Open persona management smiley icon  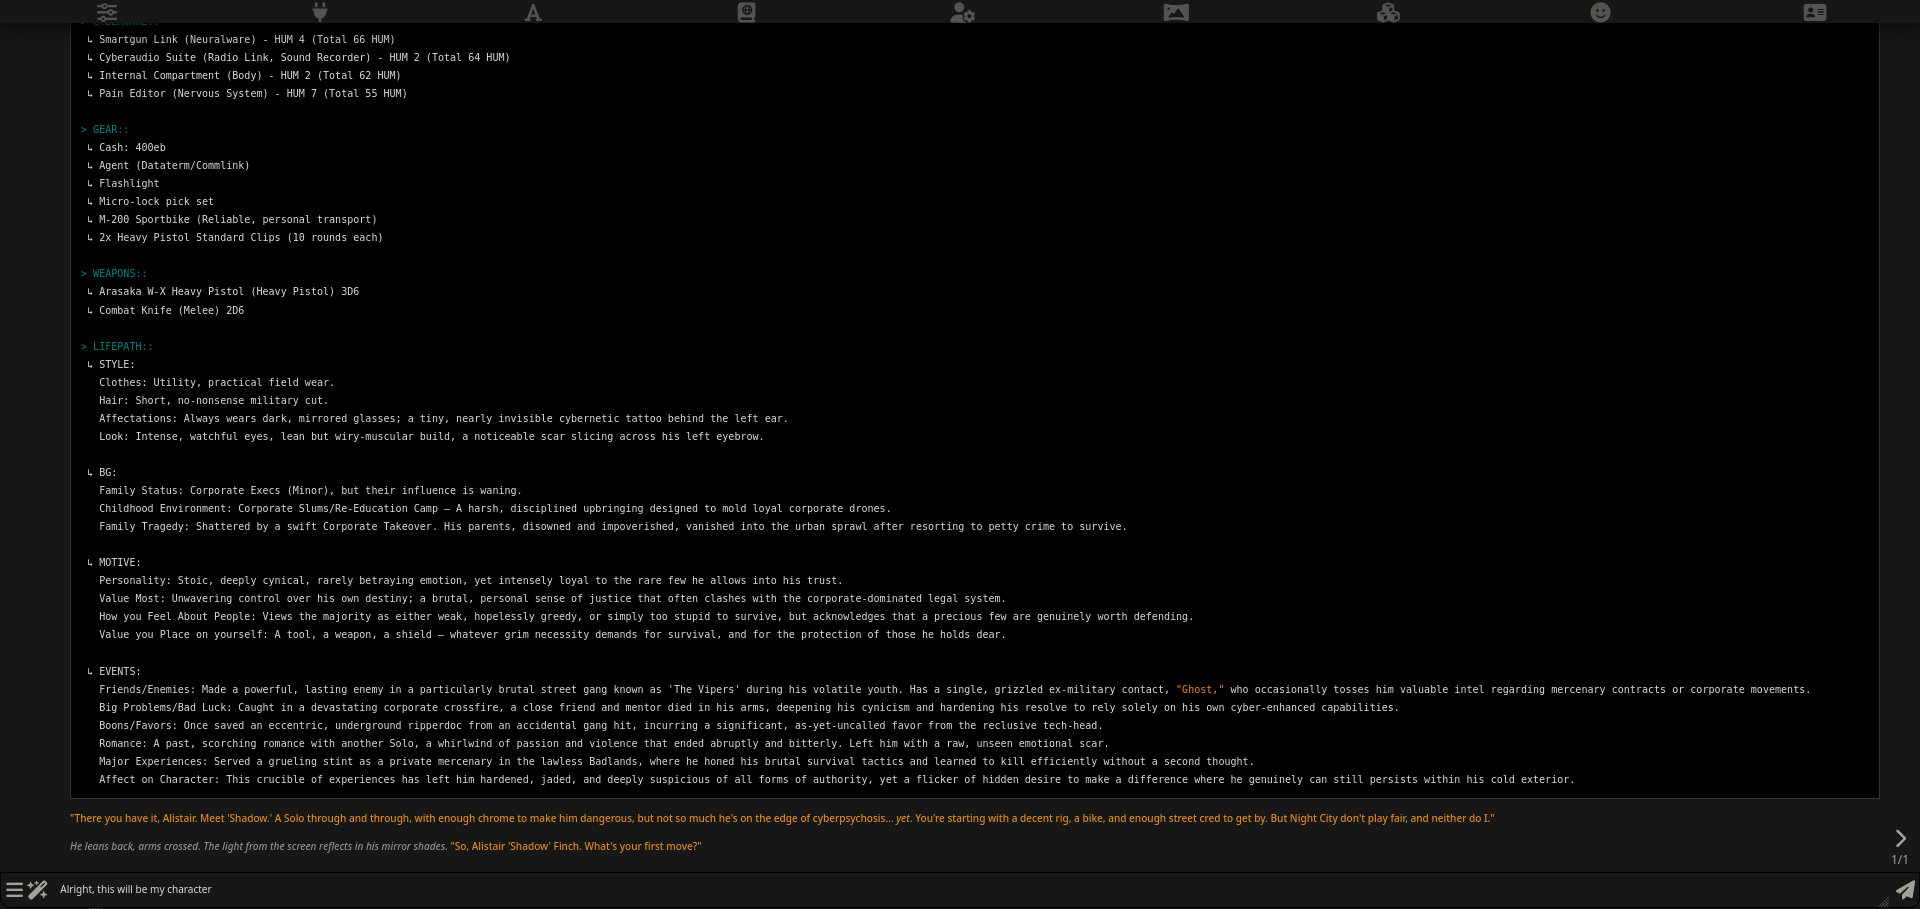pos(1601,12)
